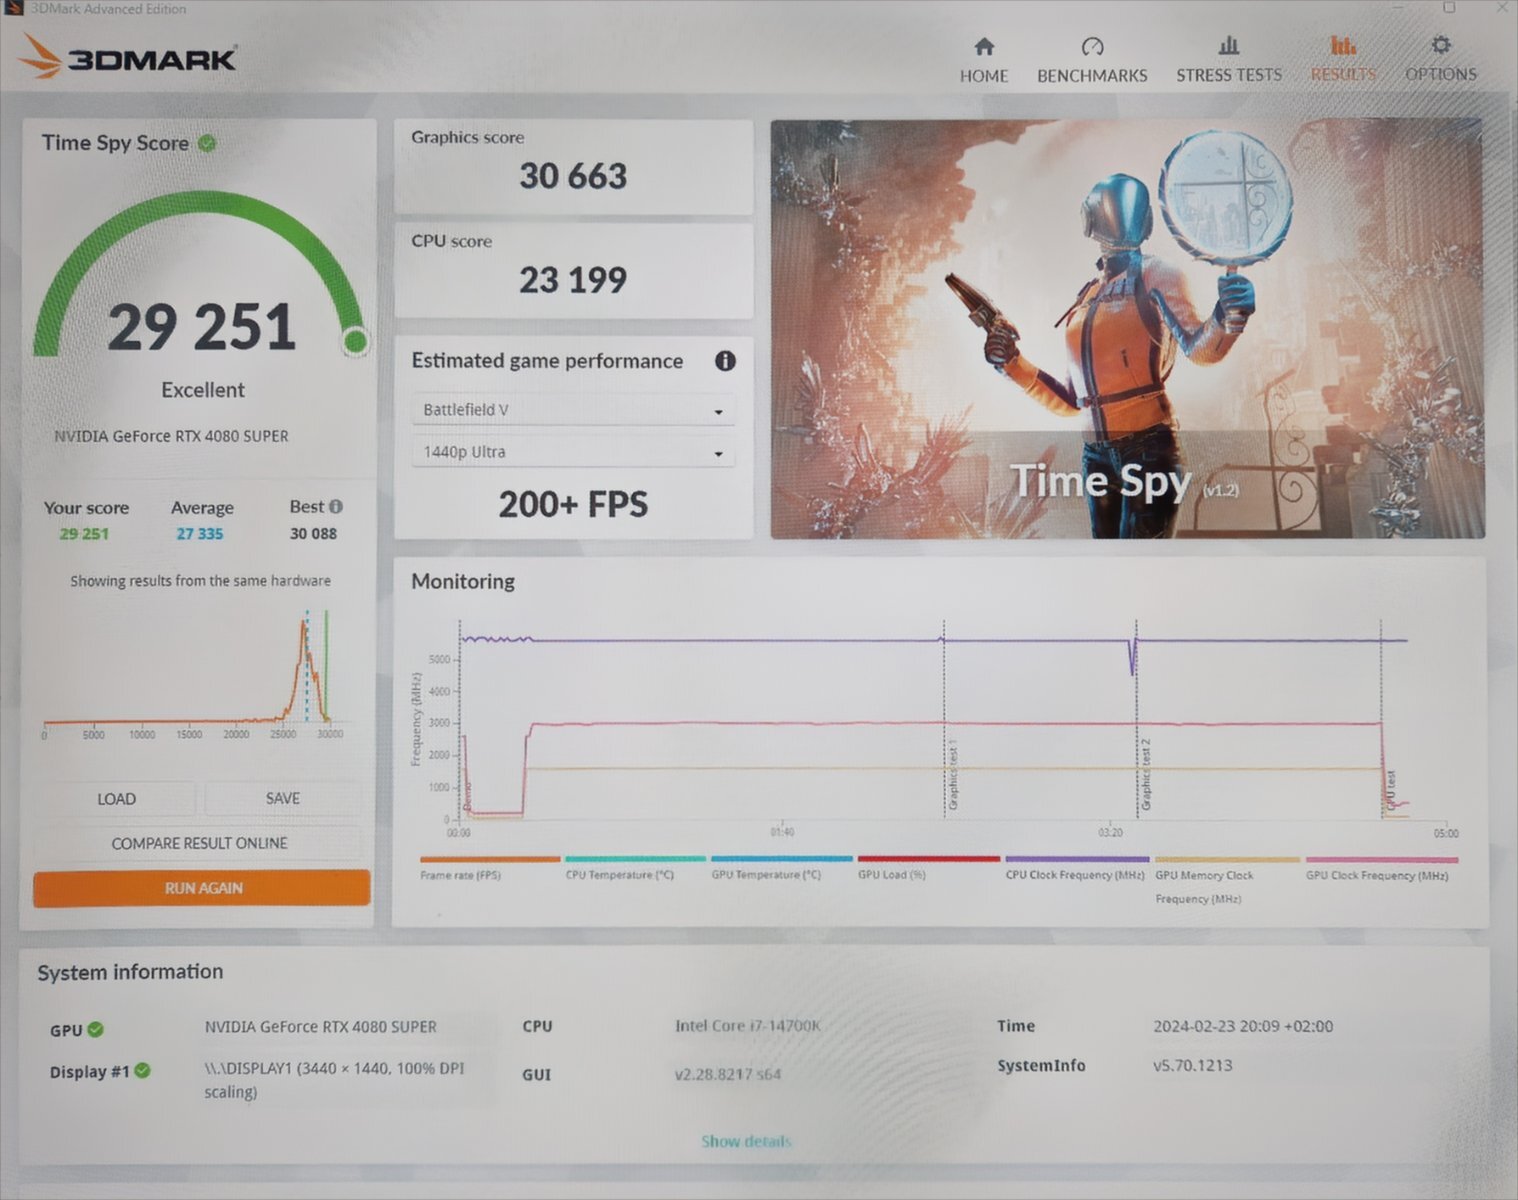1518x1200 pixels.
Task: Toggle the GPU Load (%) legend
Action: tap(928, 868)
